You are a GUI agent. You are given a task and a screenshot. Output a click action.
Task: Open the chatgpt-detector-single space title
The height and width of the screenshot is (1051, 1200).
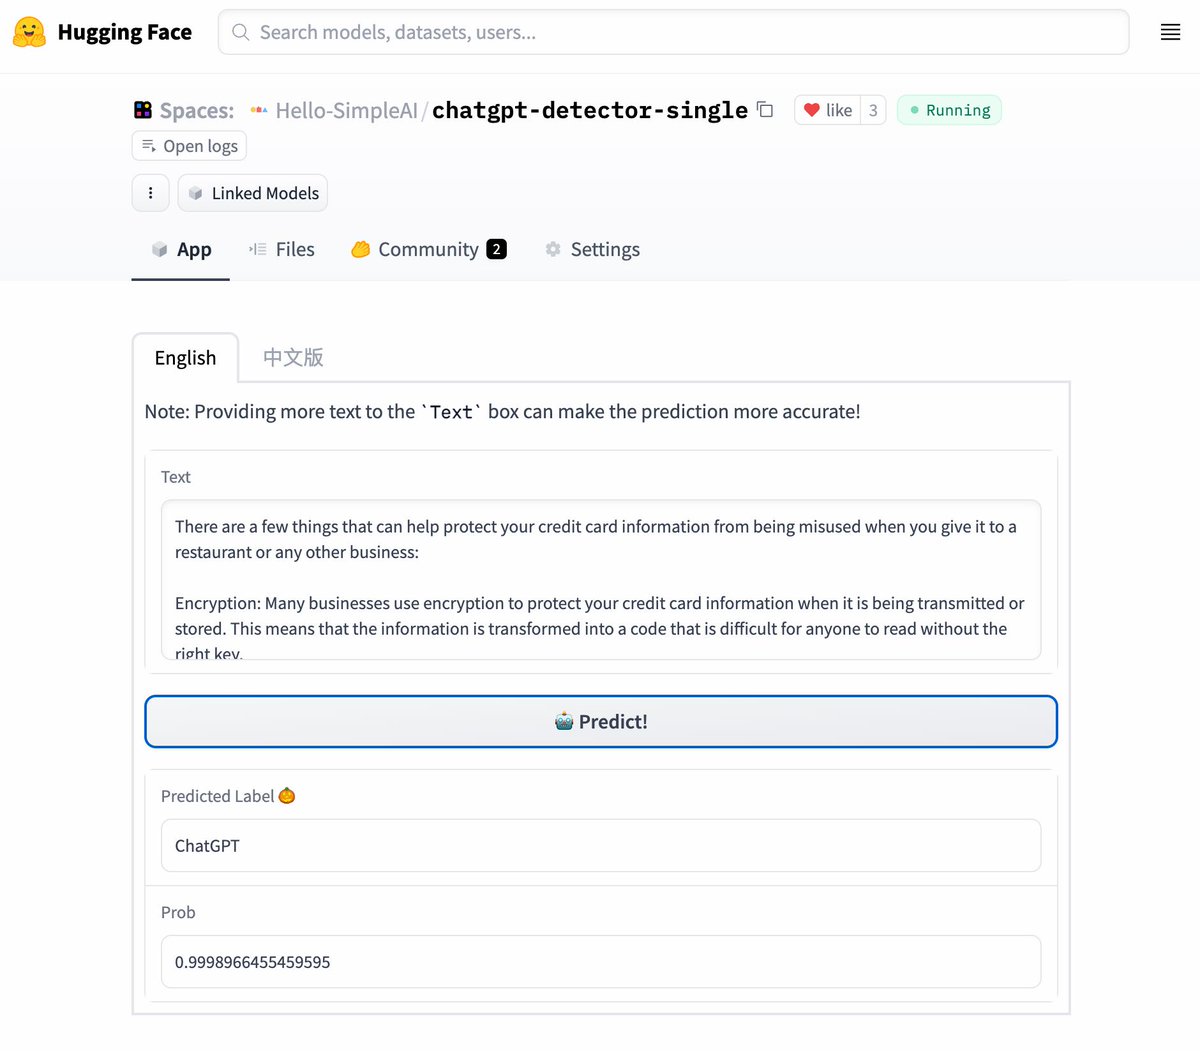[590, 110]
